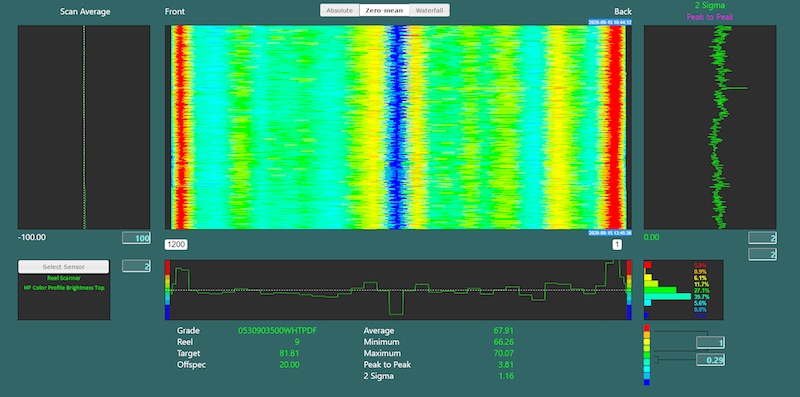Click the 0.9% histogram percentage
Image resolution: width=800 pixels, height=397 pixels.
click(x=701, y=271)
